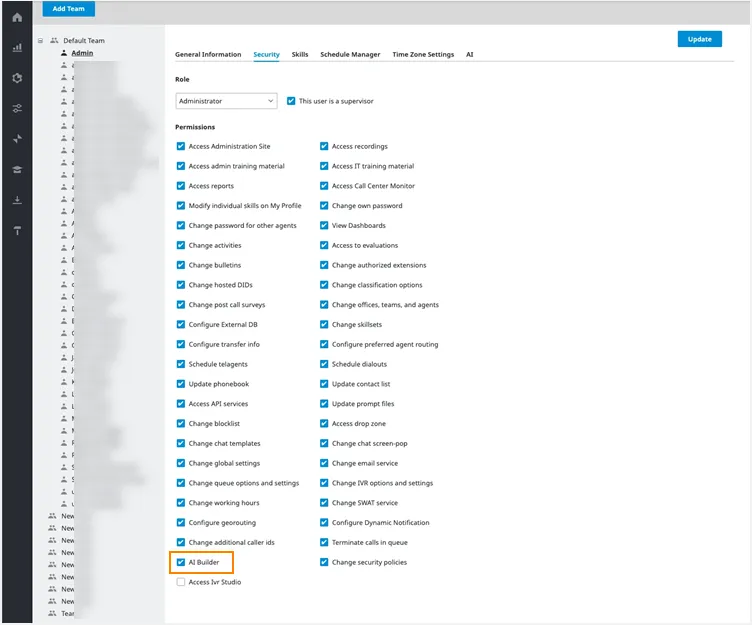Toggle View Dashboards checkbox

coord(324,225)
